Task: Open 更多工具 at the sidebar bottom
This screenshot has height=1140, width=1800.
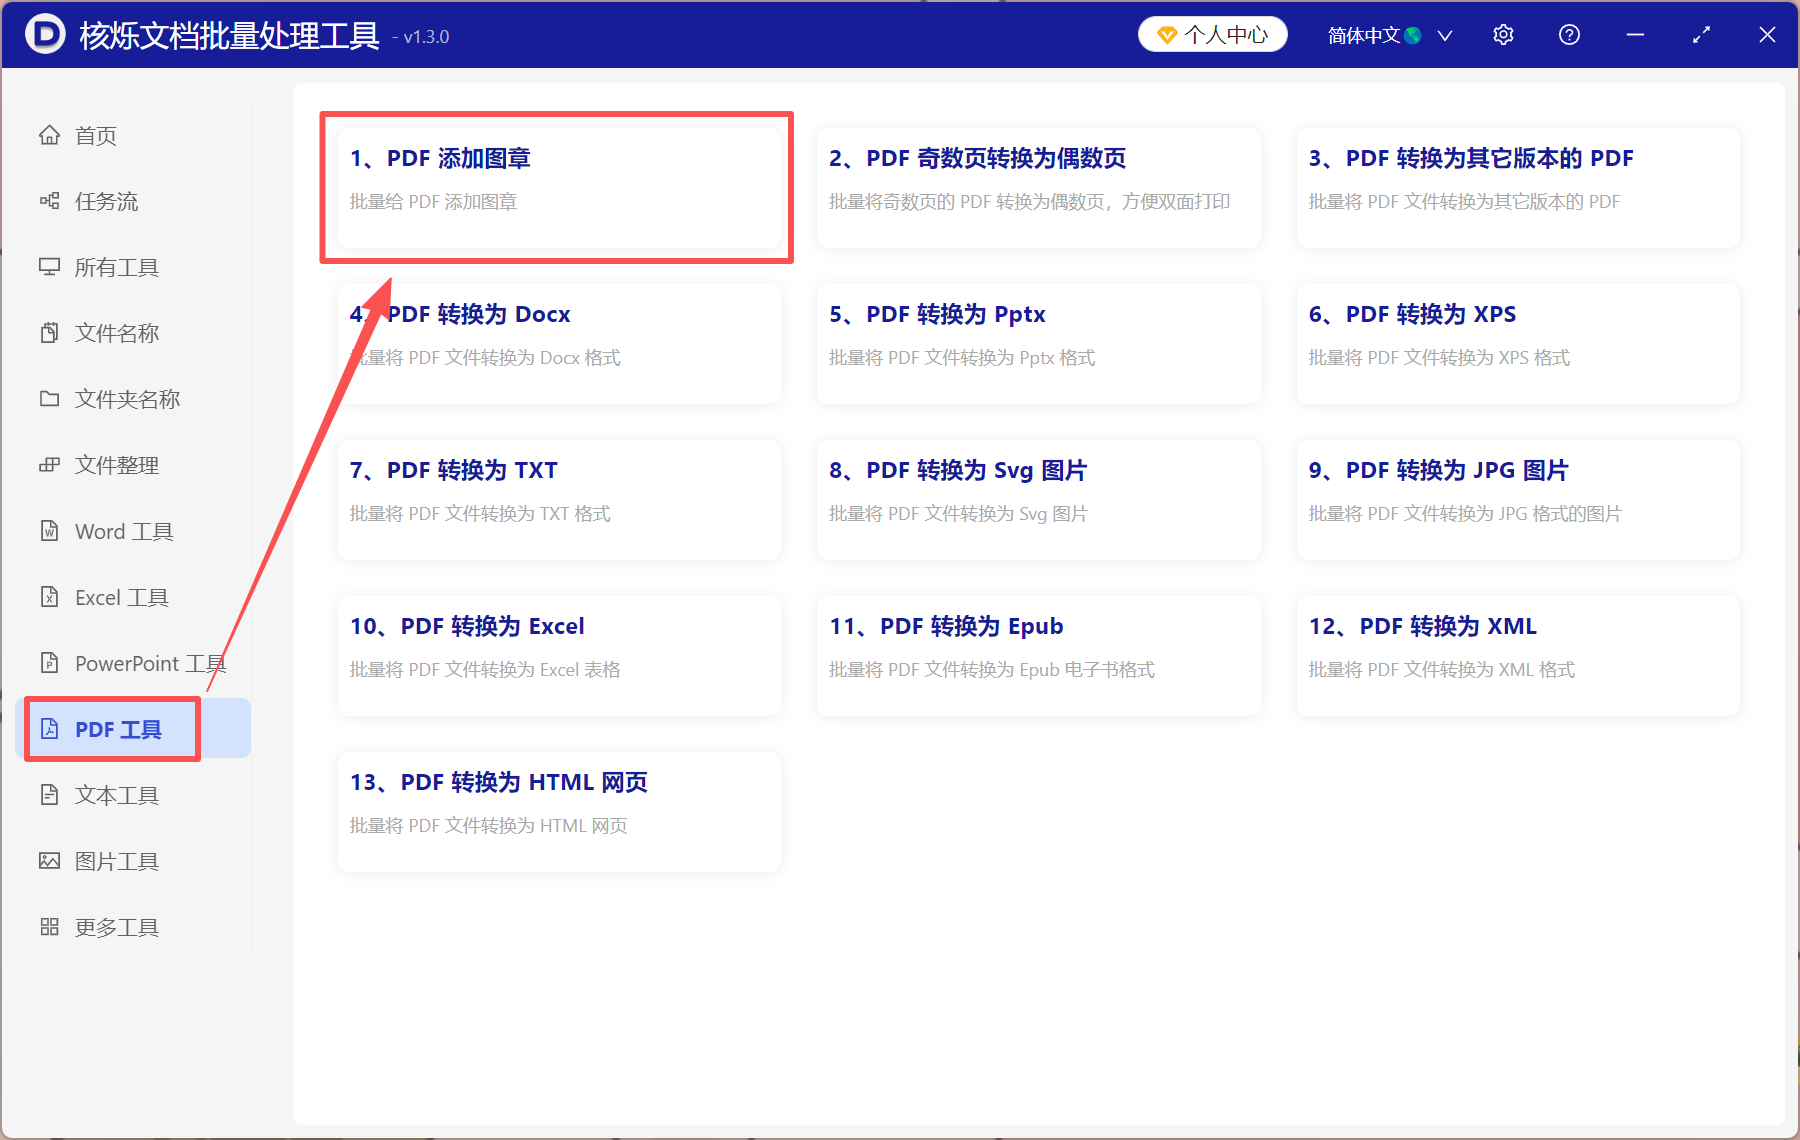Action: pos(50,926)
